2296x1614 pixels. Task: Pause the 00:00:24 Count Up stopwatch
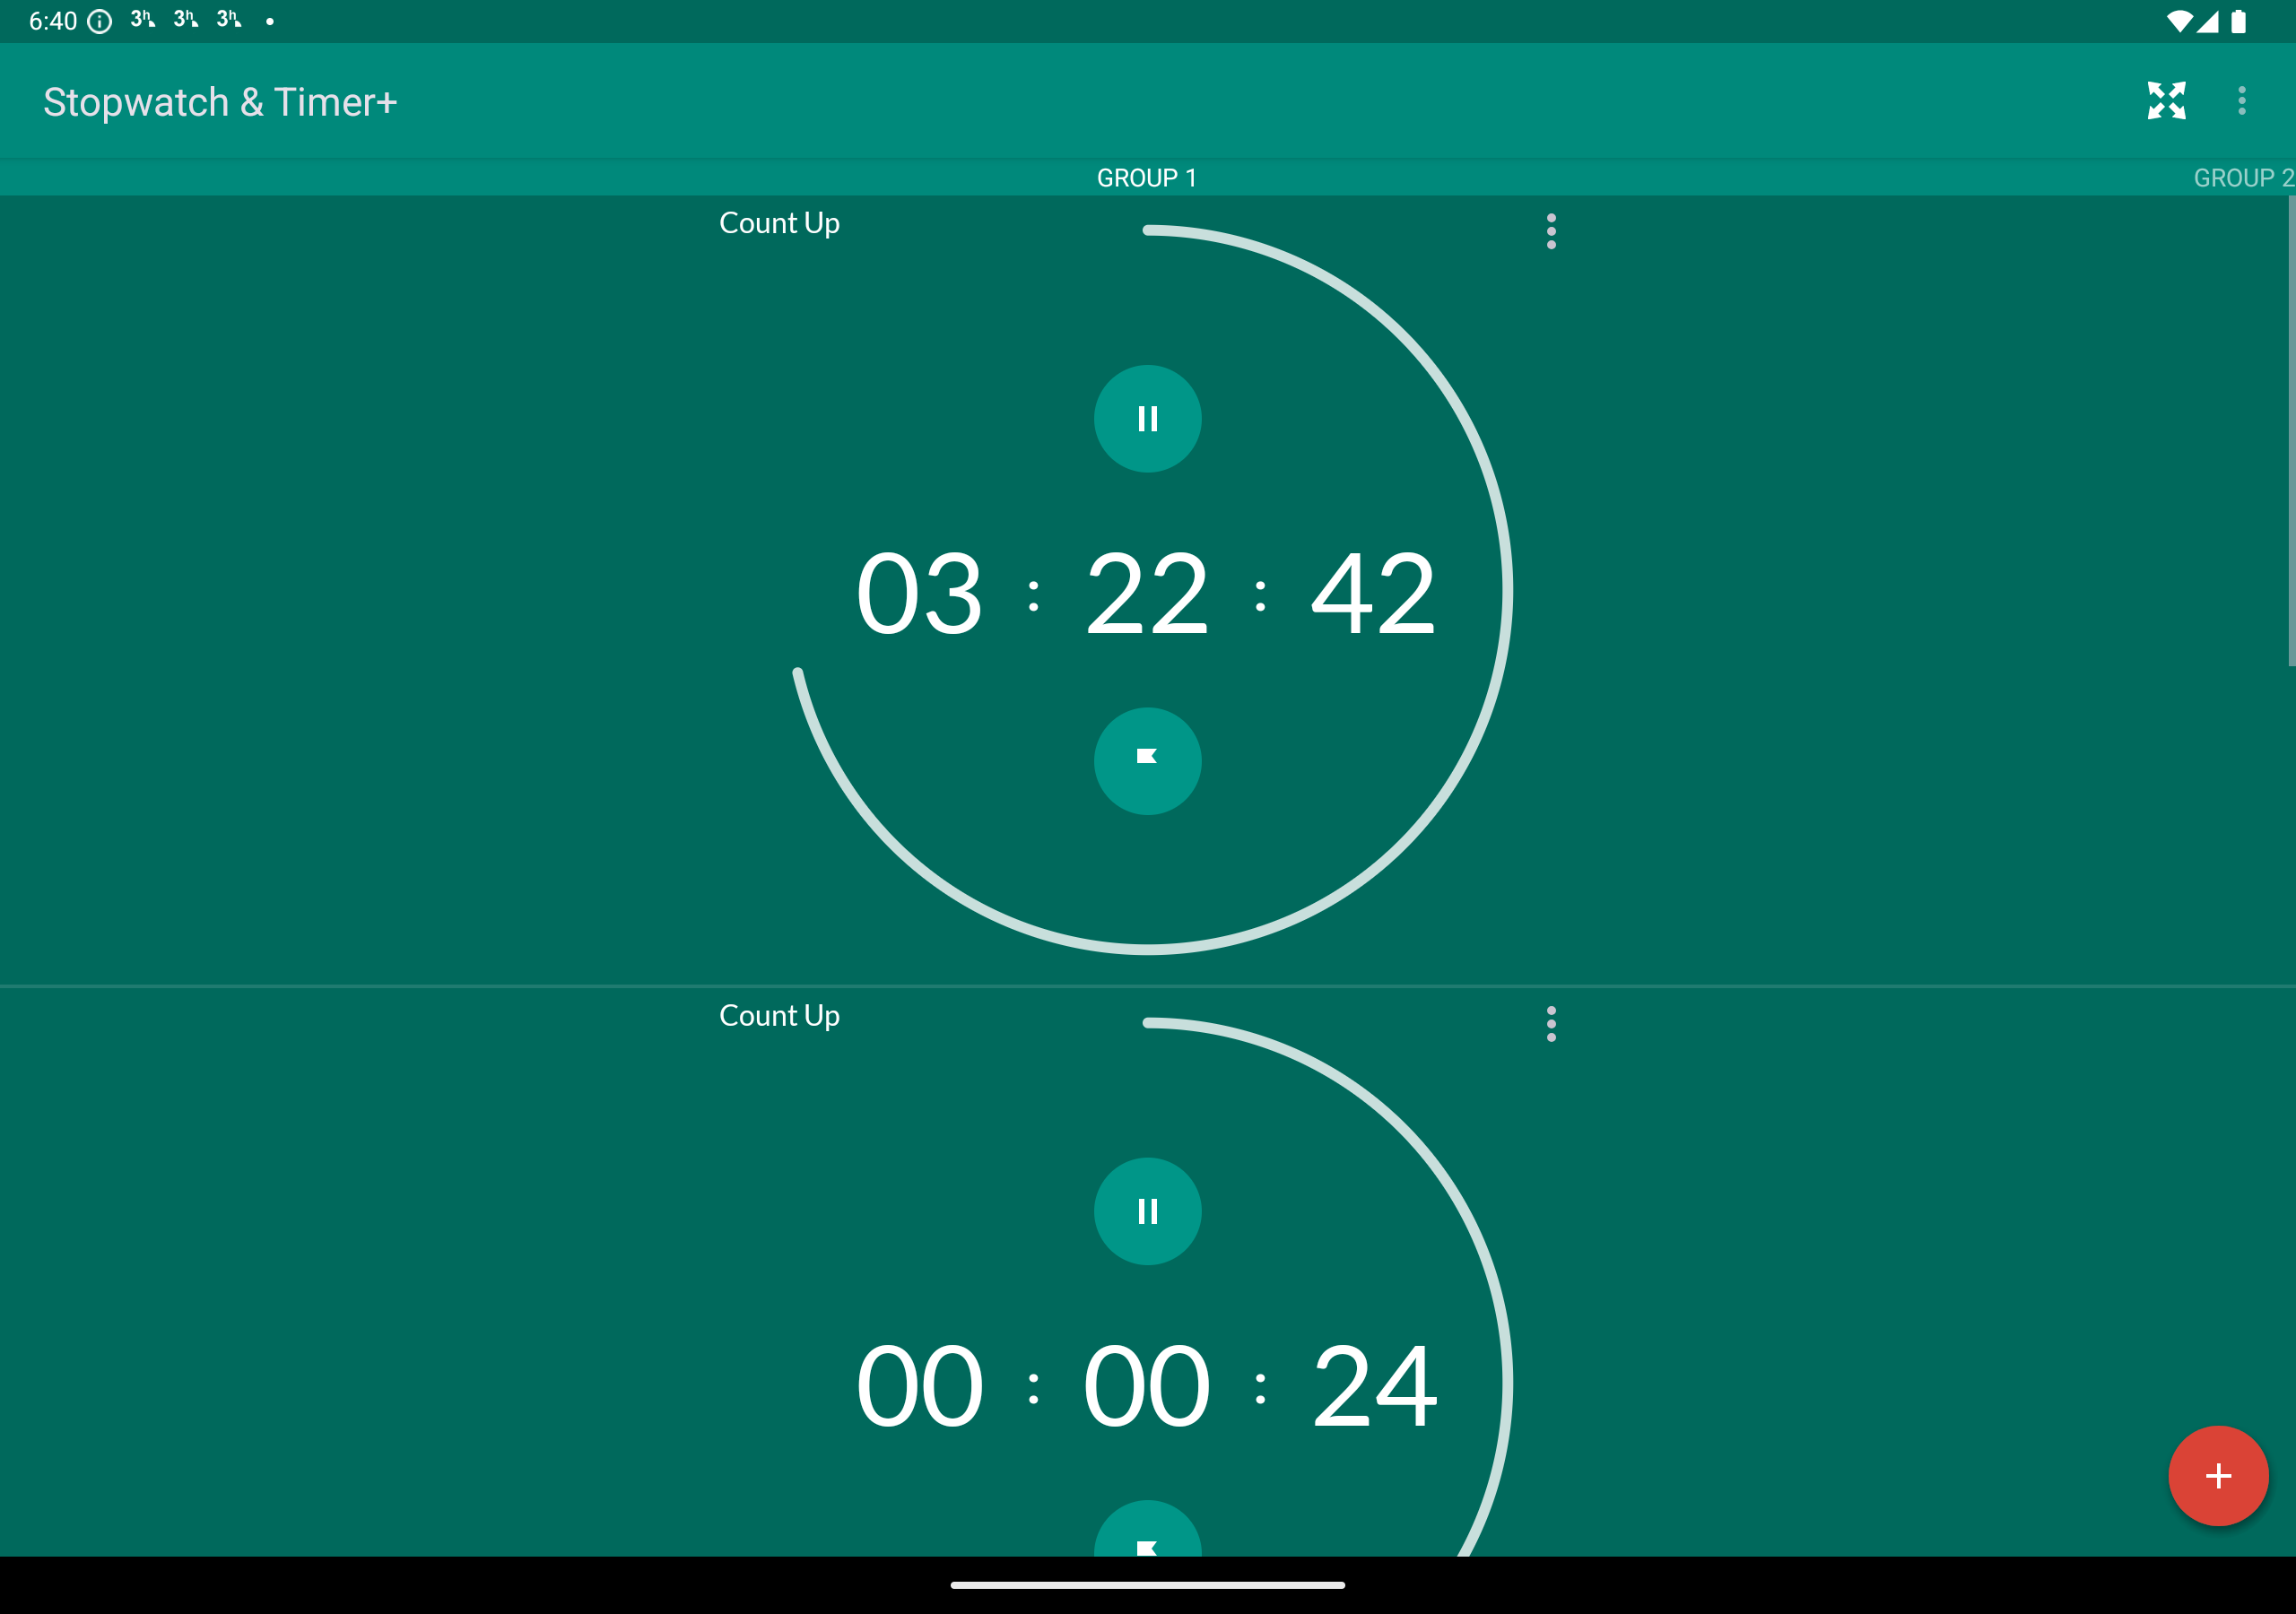[x=1147, y=1211]
